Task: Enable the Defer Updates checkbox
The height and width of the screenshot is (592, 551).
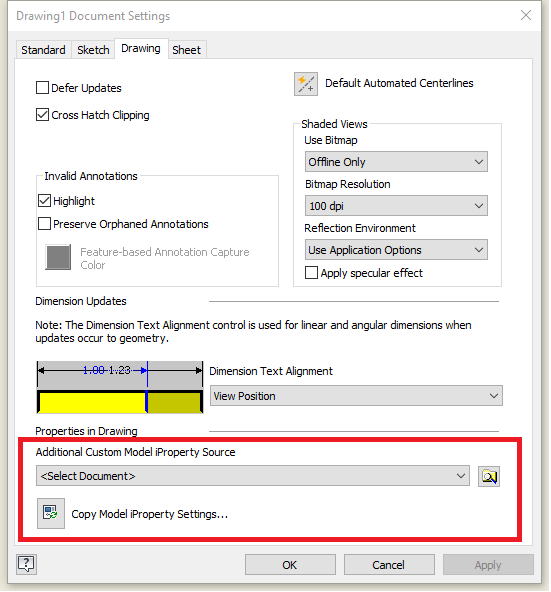Action: [x=42, y=88]
